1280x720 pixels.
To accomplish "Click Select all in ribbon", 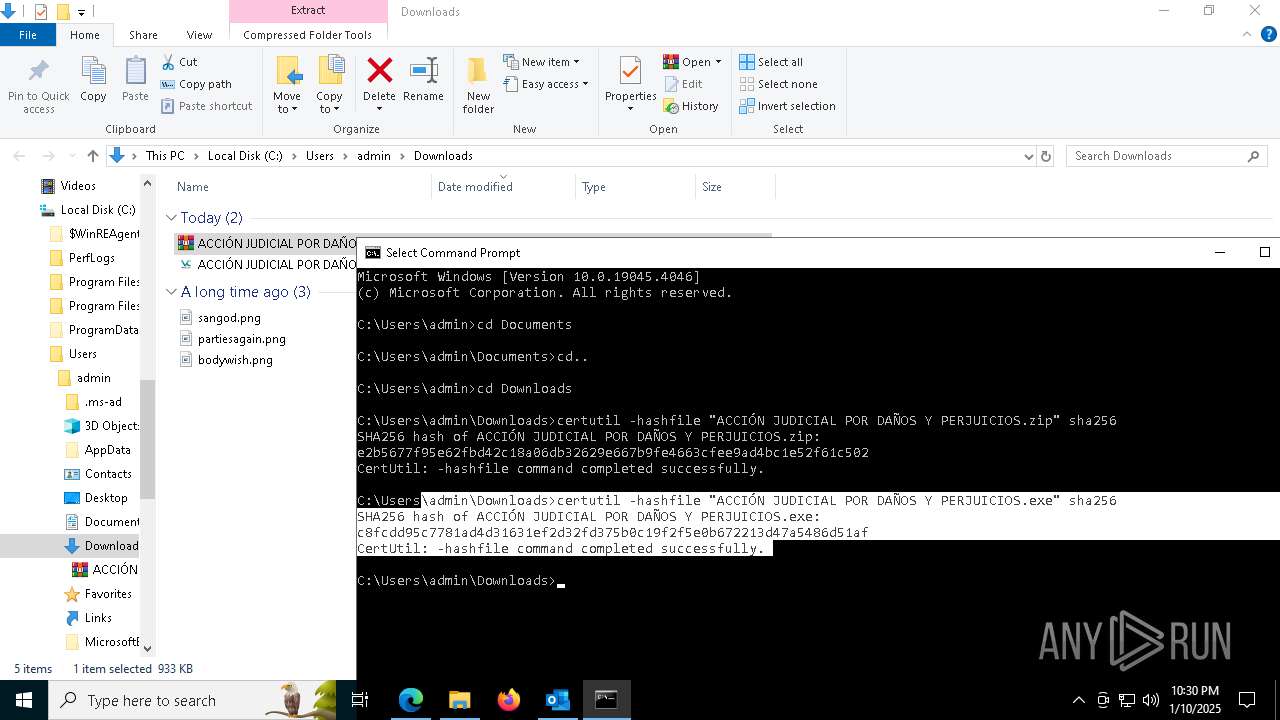I will pyautogui.click(x=771, y=62).
